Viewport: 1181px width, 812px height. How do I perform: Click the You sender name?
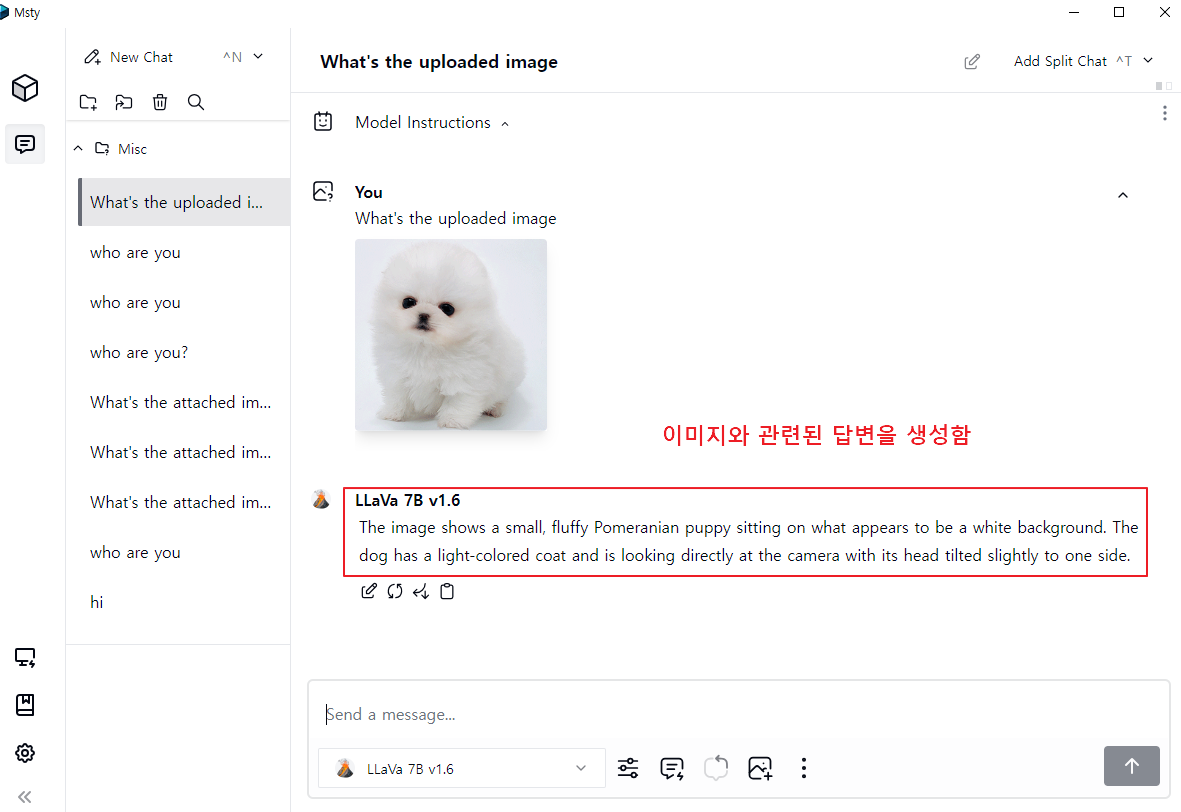click(369, 192)
